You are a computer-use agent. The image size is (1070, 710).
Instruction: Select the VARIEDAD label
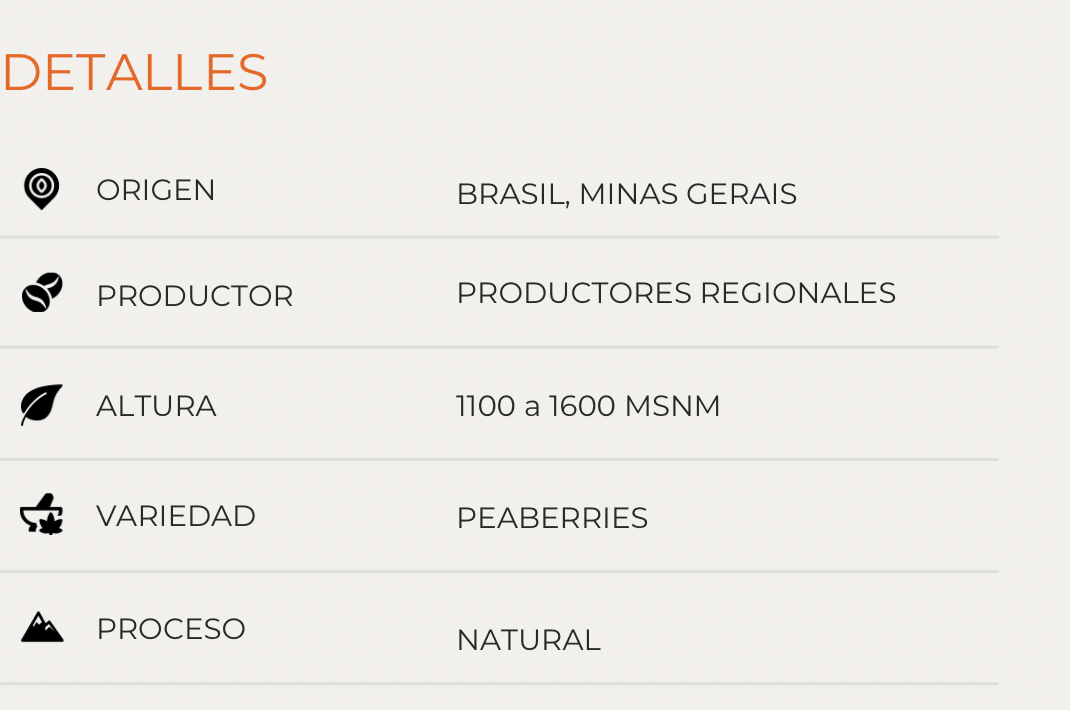point(176,516)
